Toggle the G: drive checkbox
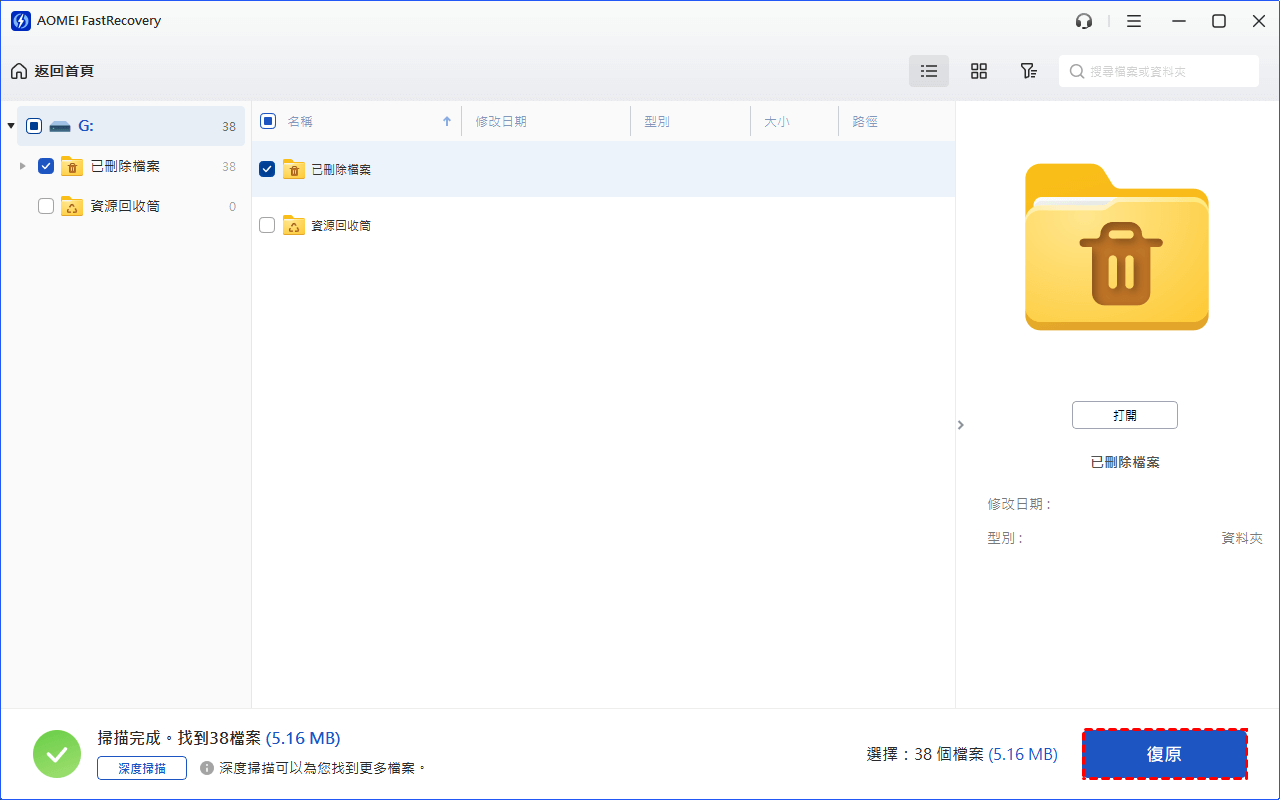 [x=34, y=126]
